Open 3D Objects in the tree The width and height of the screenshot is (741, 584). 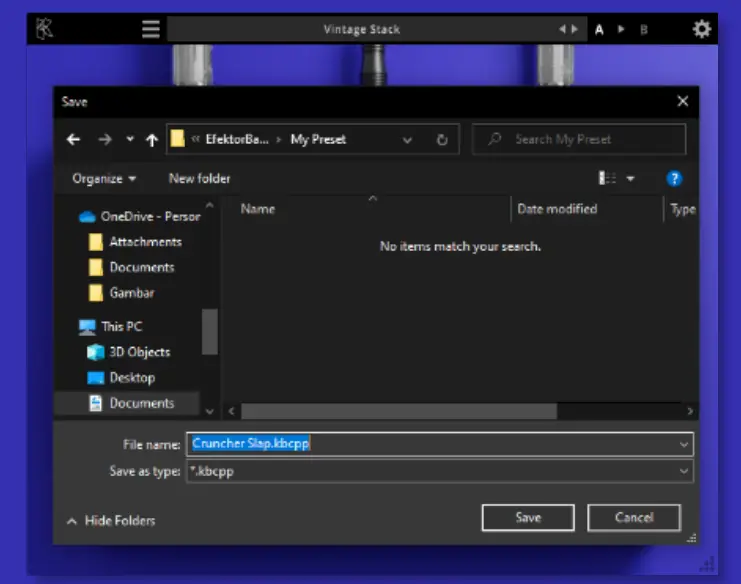129,352
